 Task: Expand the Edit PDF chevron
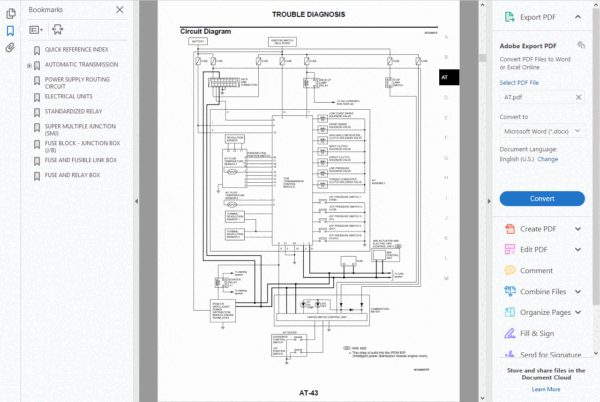coord(578,250)
